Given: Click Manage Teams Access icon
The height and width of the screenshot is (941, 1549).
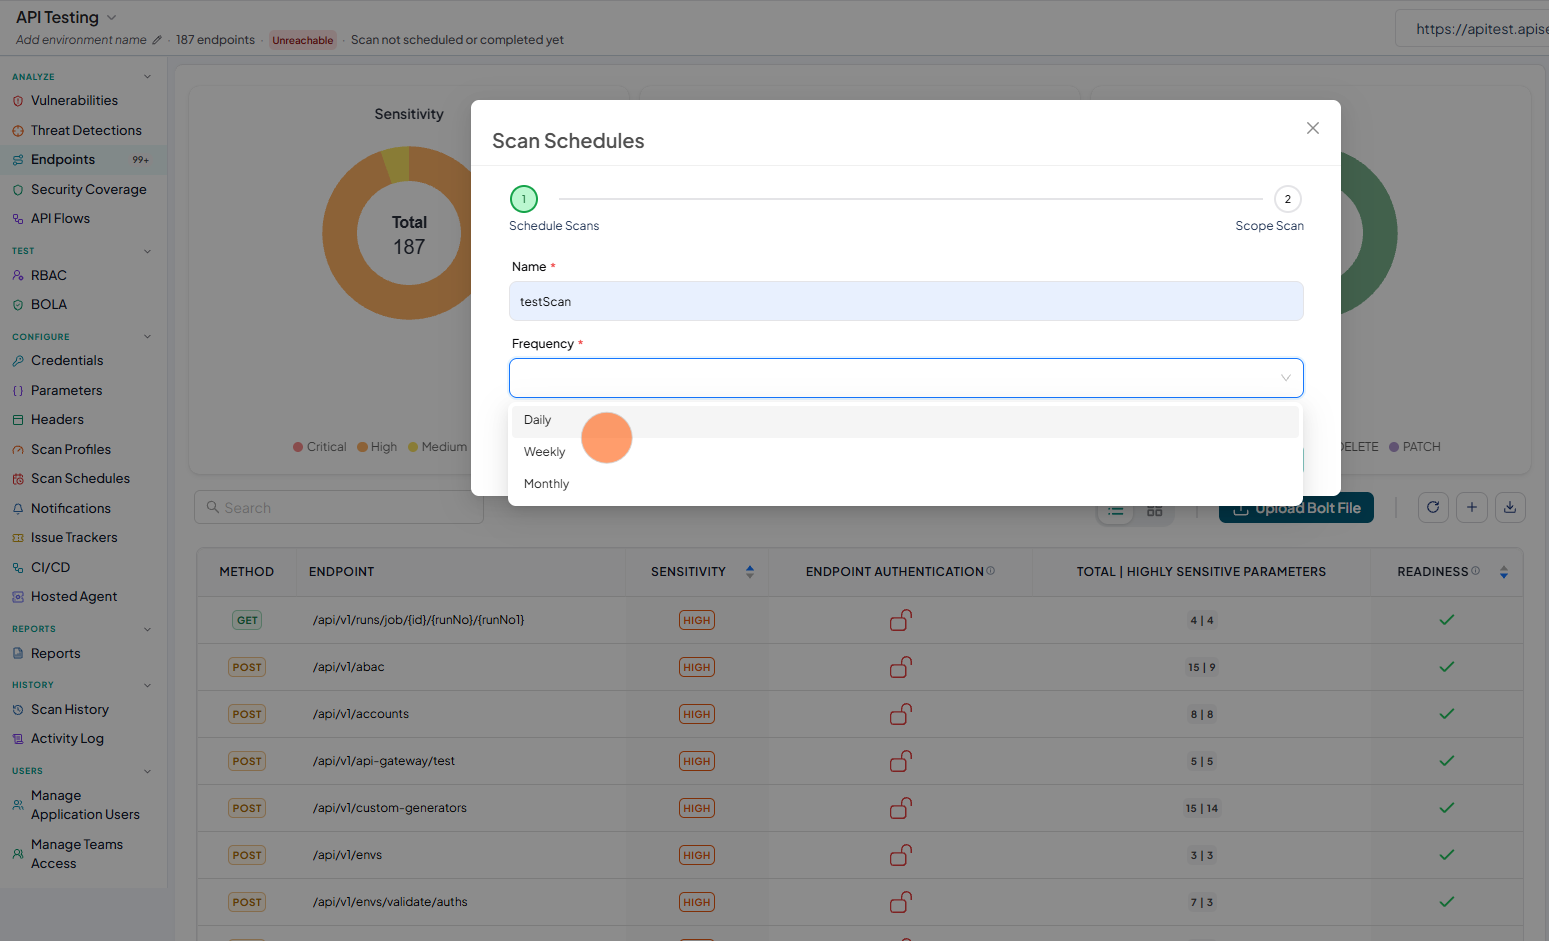Looking at the screenshot, I should 18,854.
